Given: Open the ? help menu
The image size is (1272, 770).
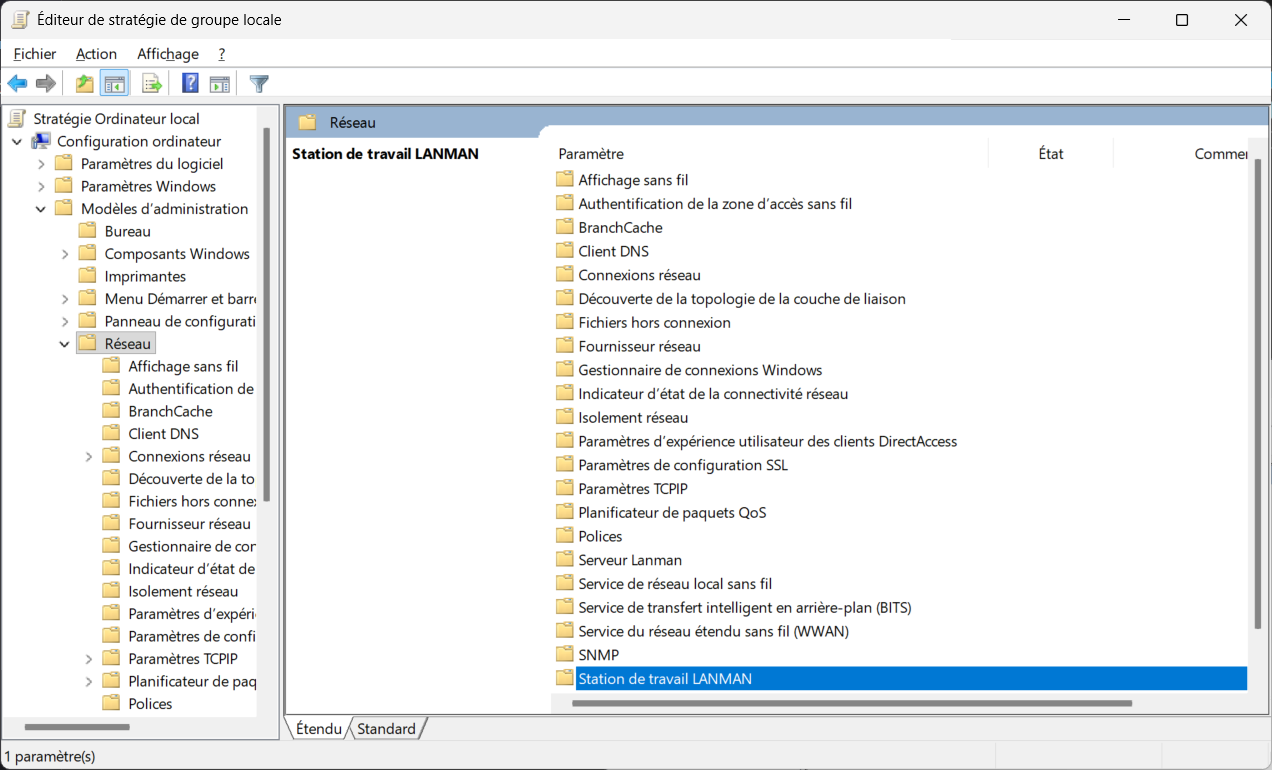Looking at the screenshot, I should [x=222, y=54].
